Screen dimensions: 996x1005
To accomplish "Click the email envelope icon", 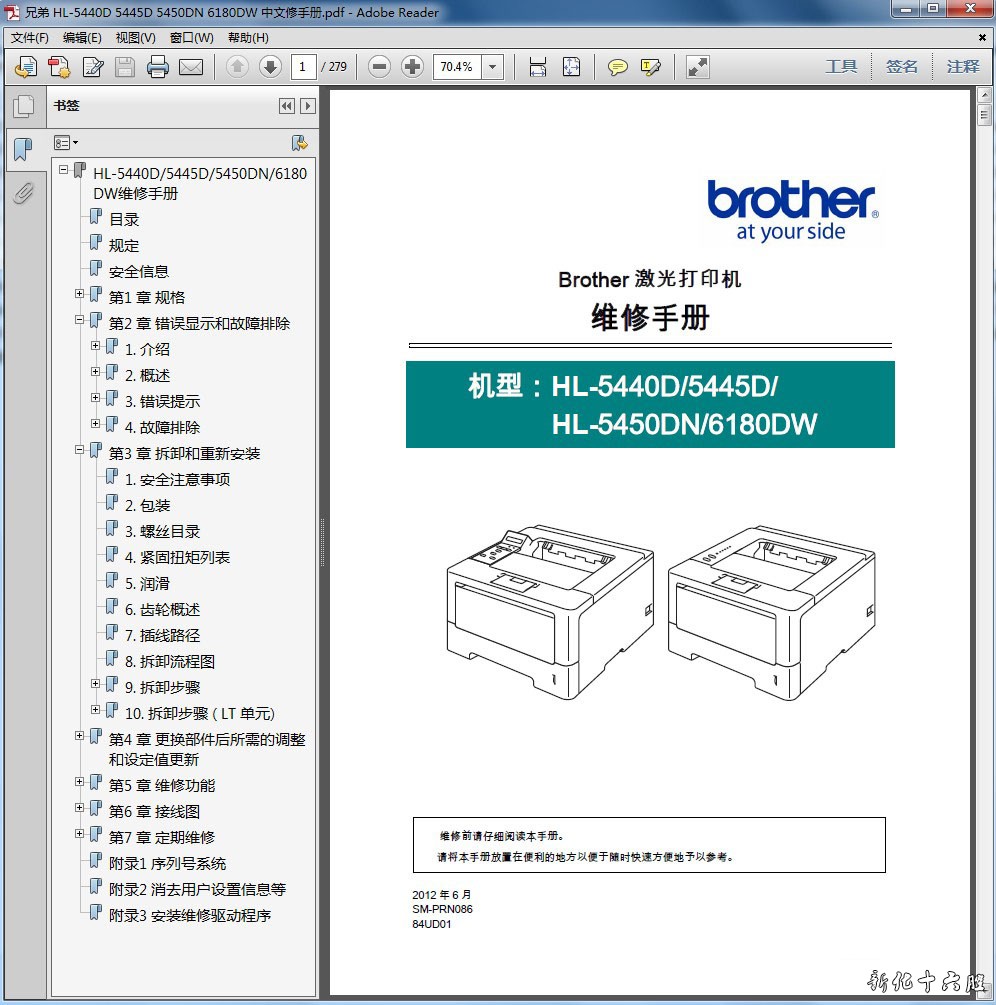I will point(190,67).
